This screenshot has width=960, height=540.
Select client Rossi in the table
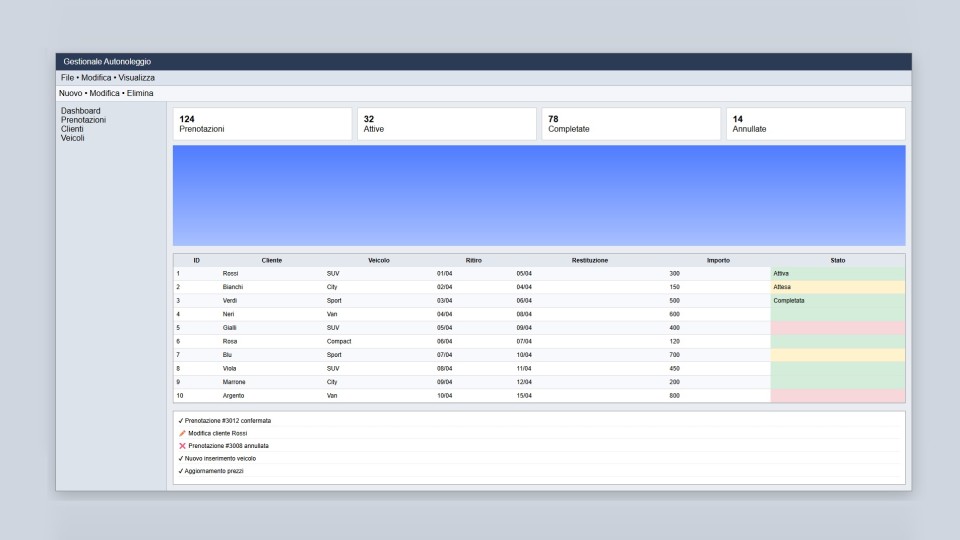pyautogui.click(x=230, y=274)
